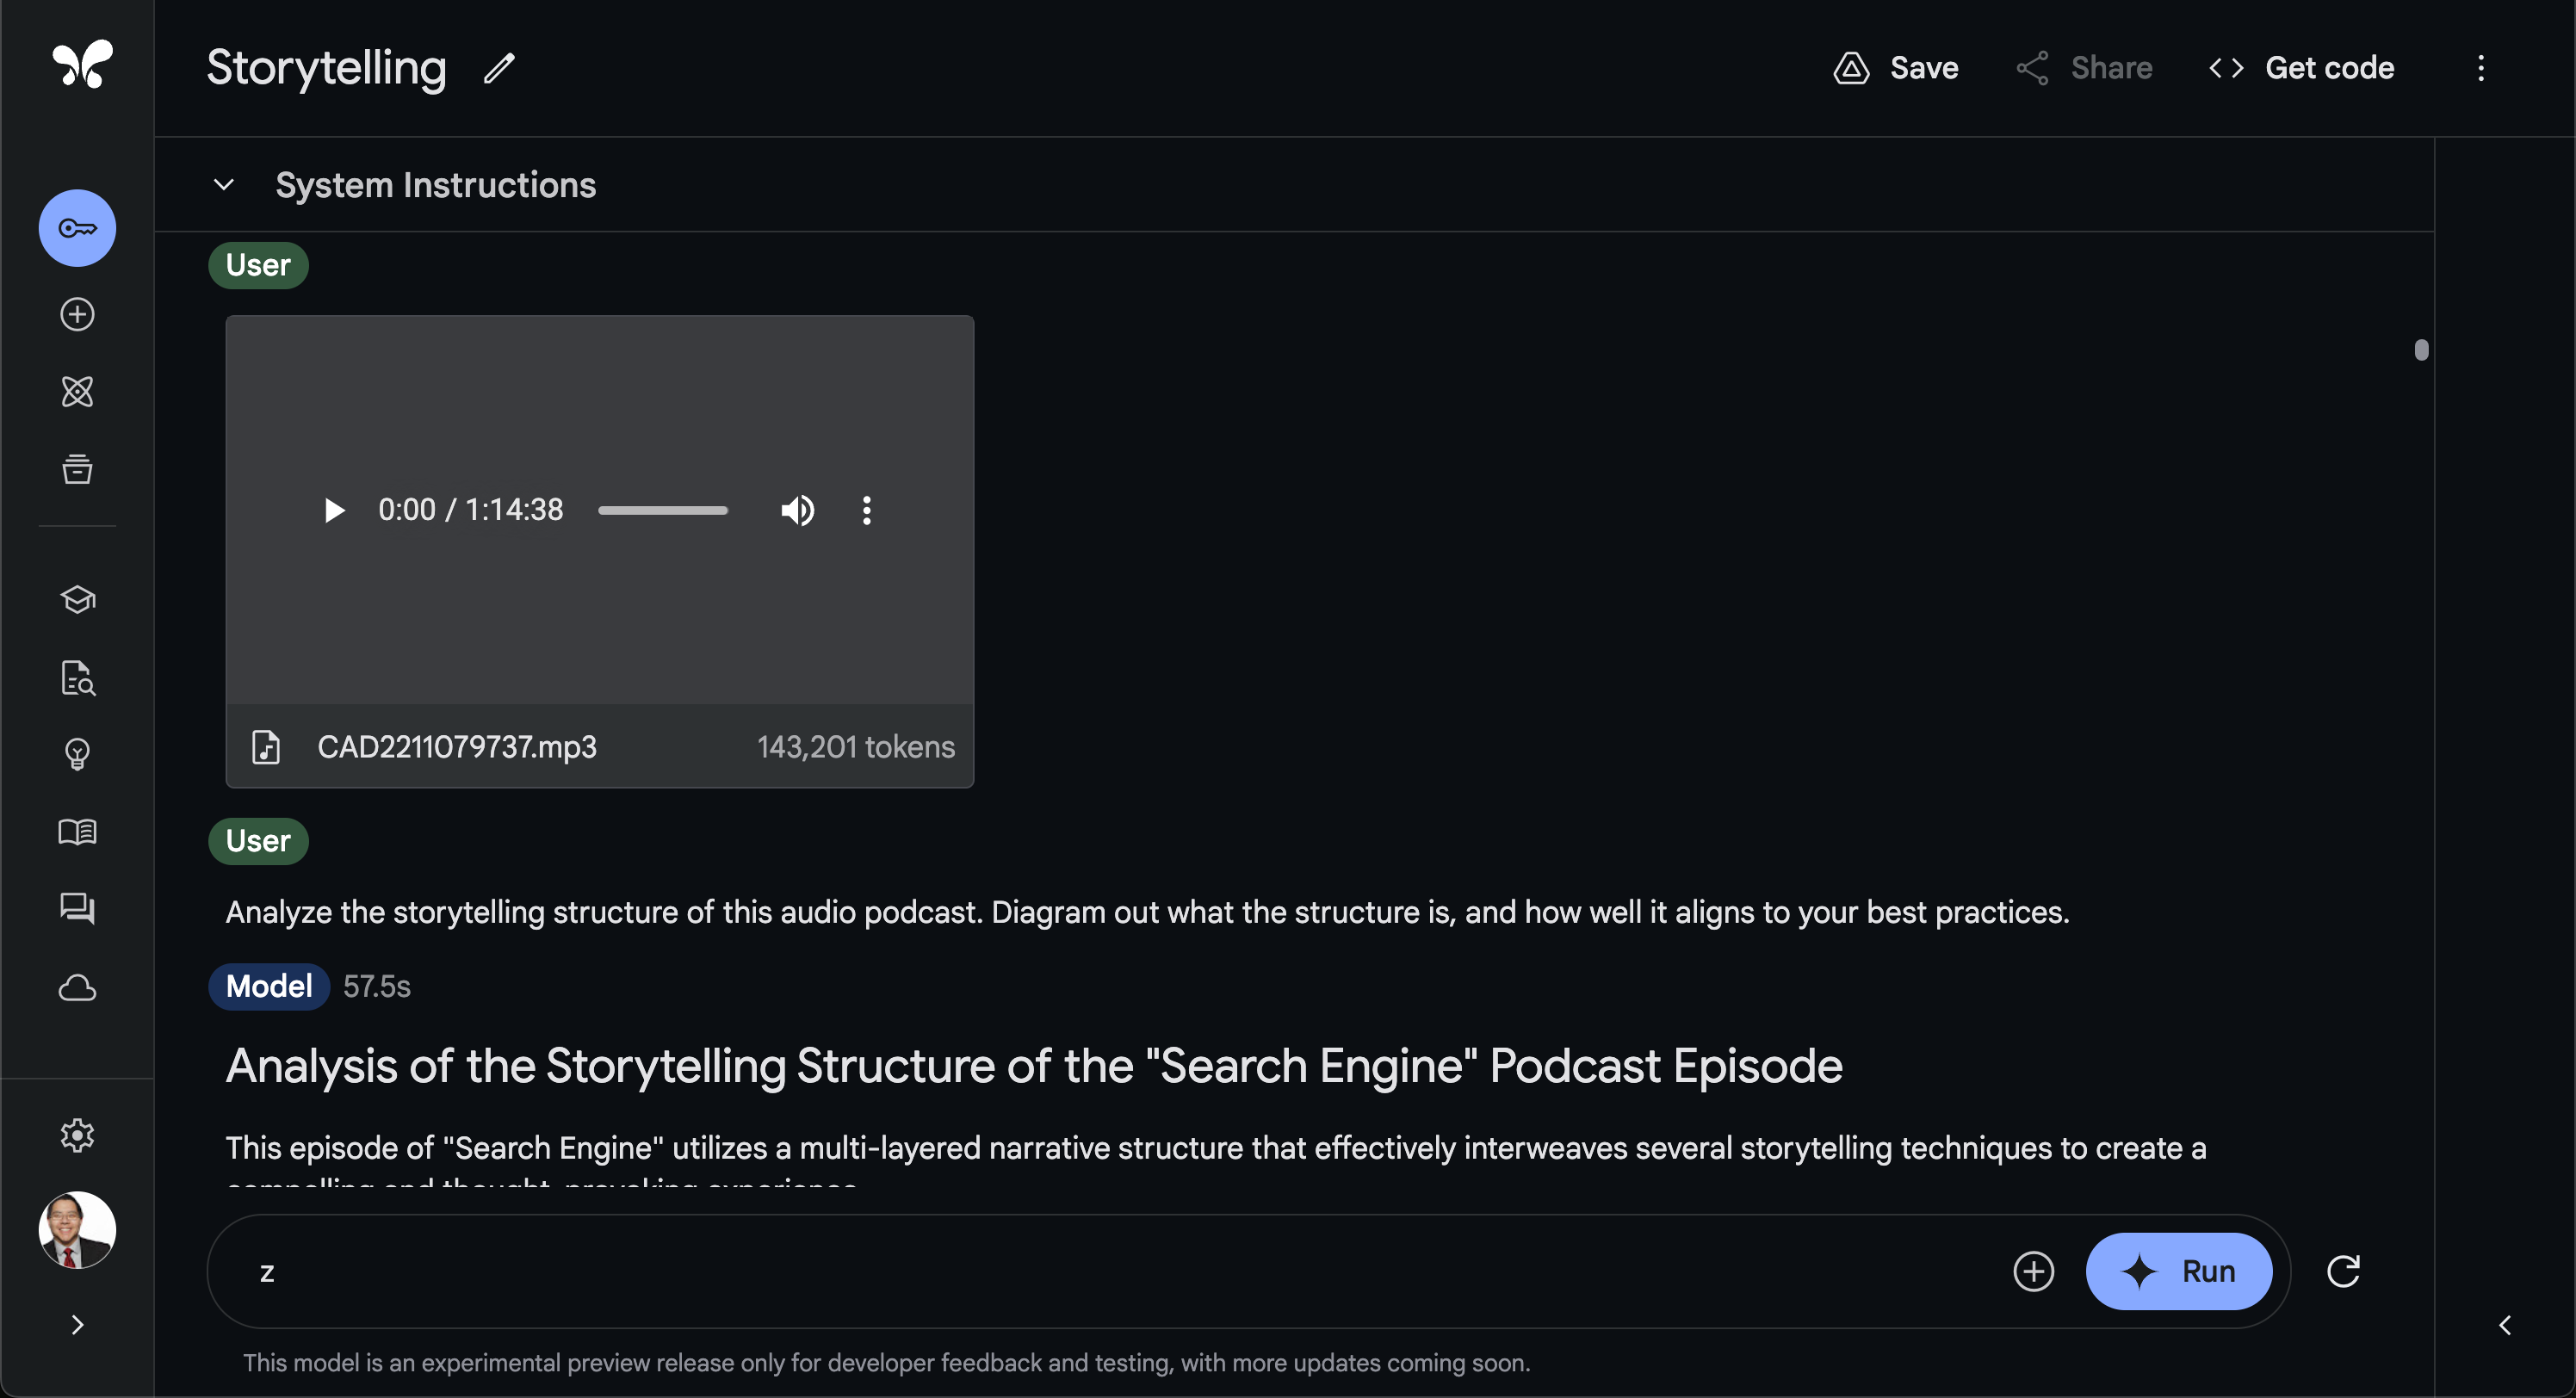The height and width of the screenshot is (1398, 2576).
Task: Open the lightbulb icon in sidebar
Action: click(x=77, y=753)
